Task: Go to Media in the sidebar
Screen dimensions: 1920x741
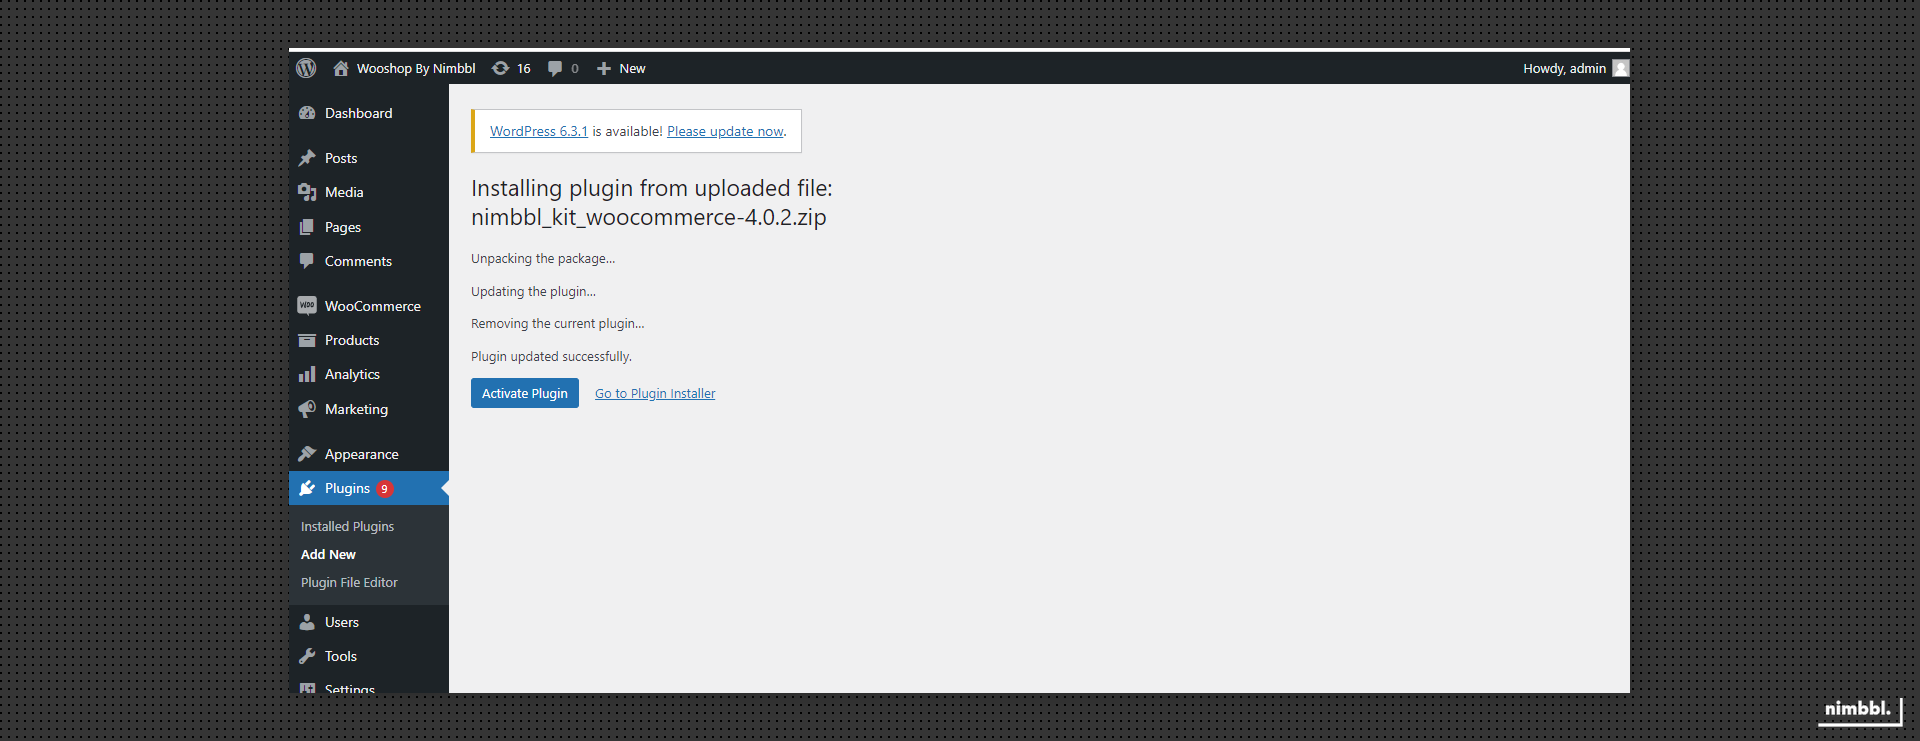Action: point(369,192)
